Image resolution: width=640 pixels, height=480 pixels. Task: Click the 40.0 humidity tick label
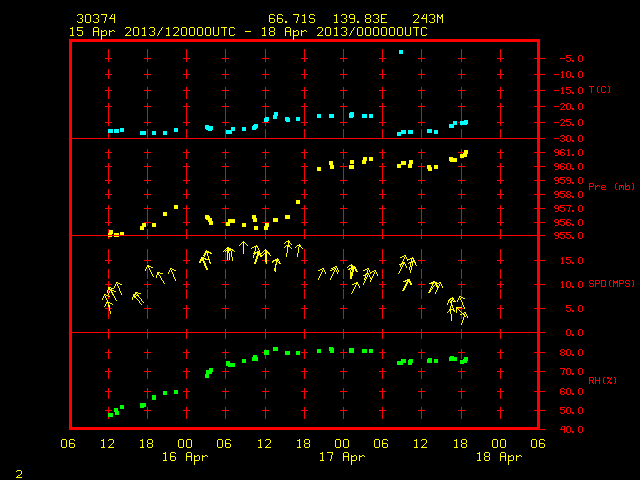tap(571, 430)
